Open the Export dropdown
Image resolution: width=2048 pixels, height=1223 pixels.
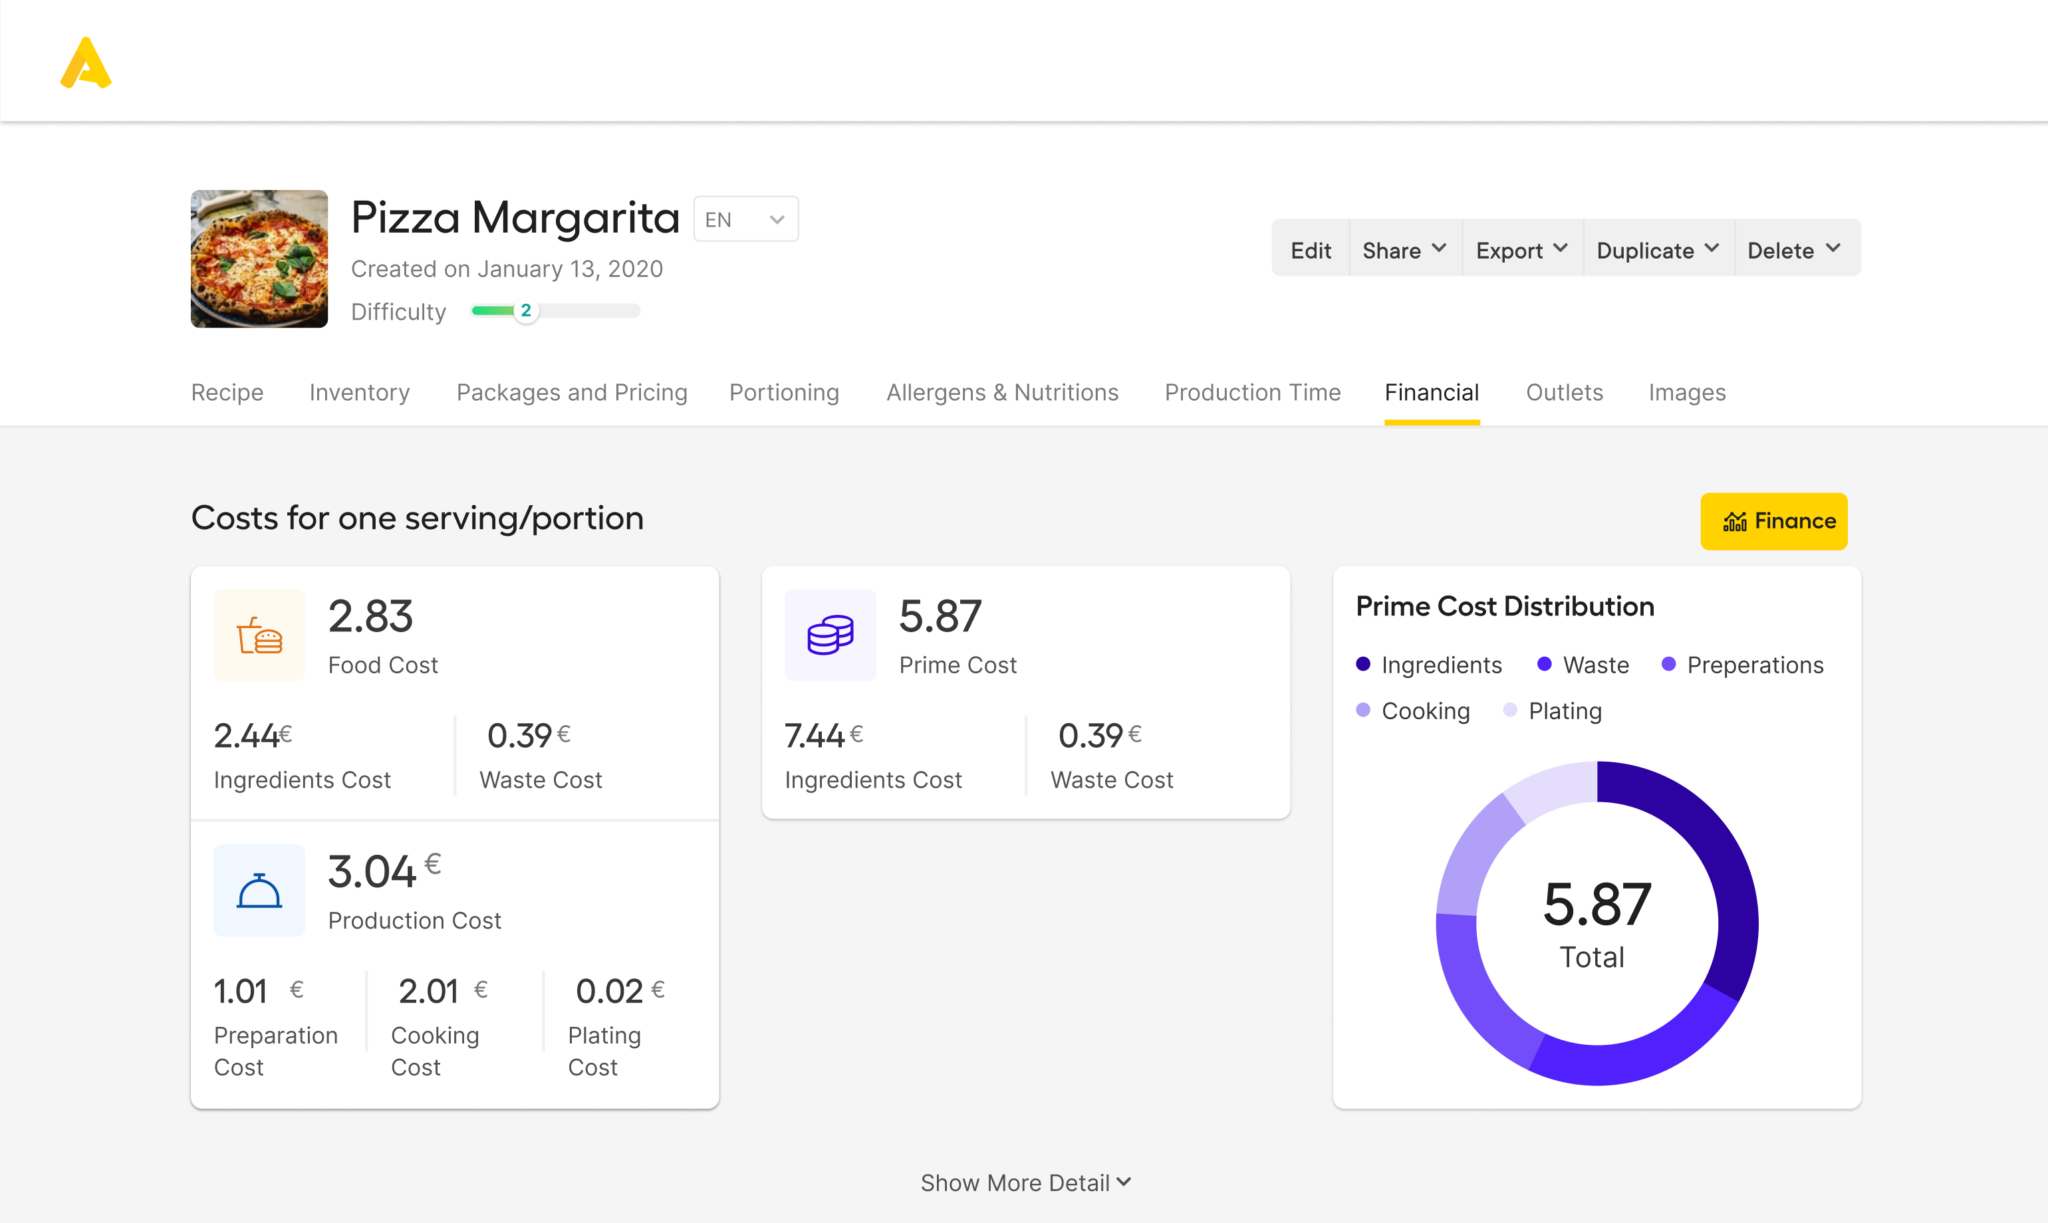click(x=1521, y=249)
